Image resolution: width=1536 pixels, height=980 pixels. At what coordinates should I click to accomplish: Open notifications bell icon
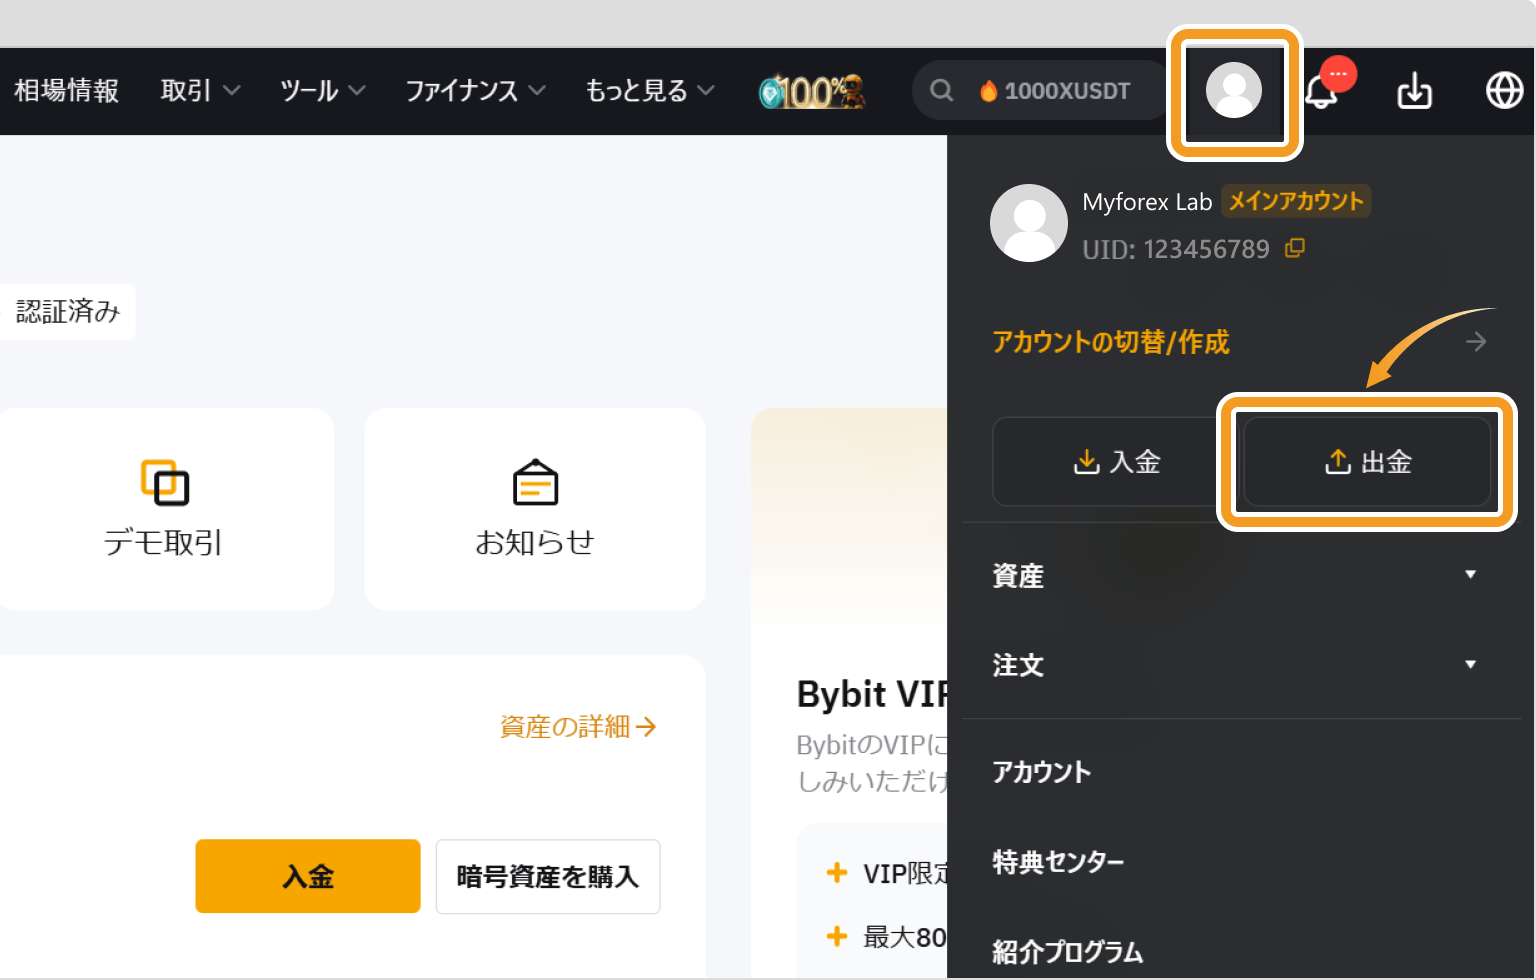pyautogui.click(x=1322, y=92)
